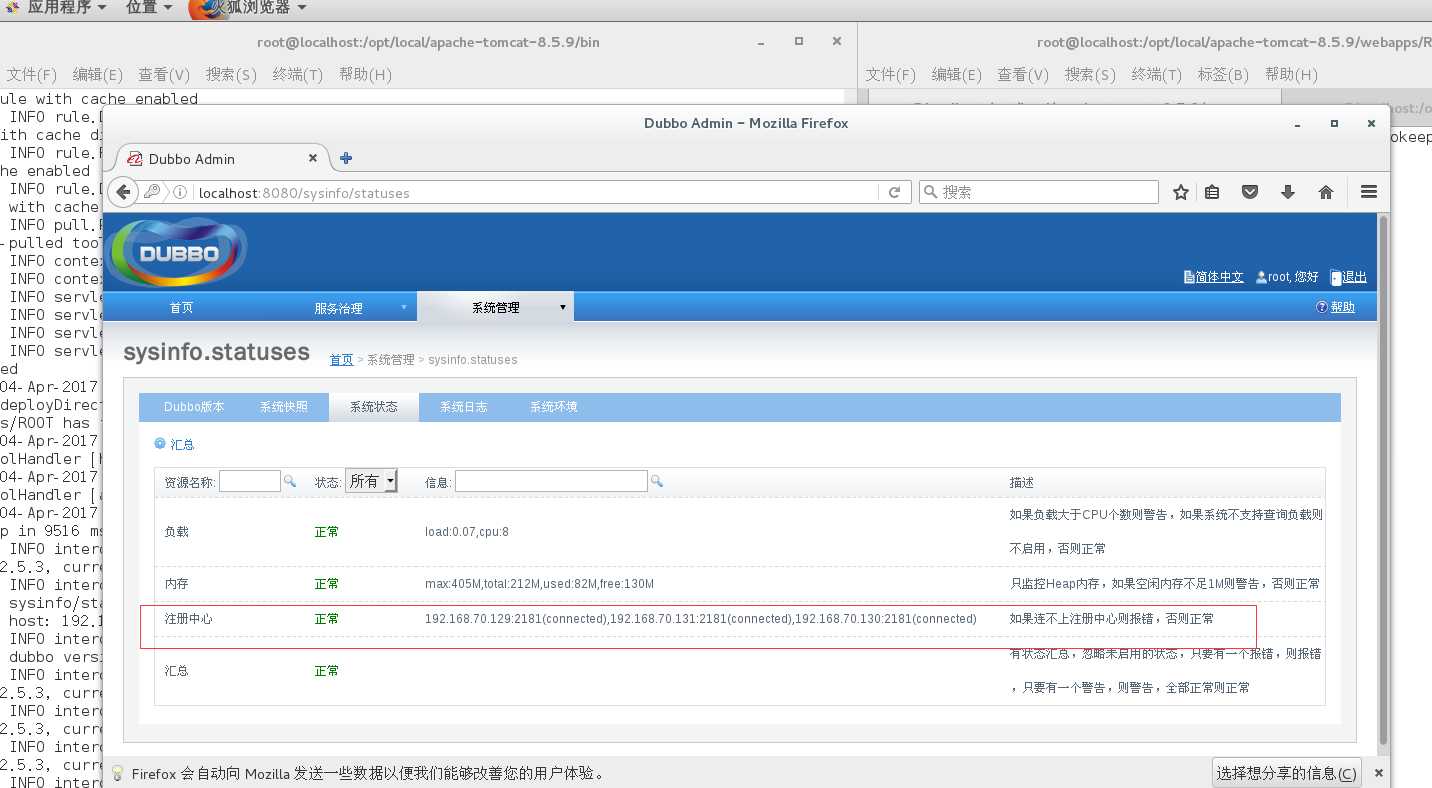Reload the page with the refresh icon

click(894, 192)
